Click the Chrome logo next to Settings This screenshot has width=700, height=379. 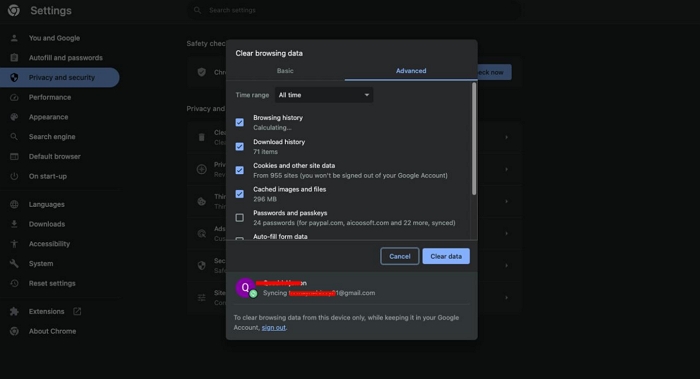pos(14,10)
